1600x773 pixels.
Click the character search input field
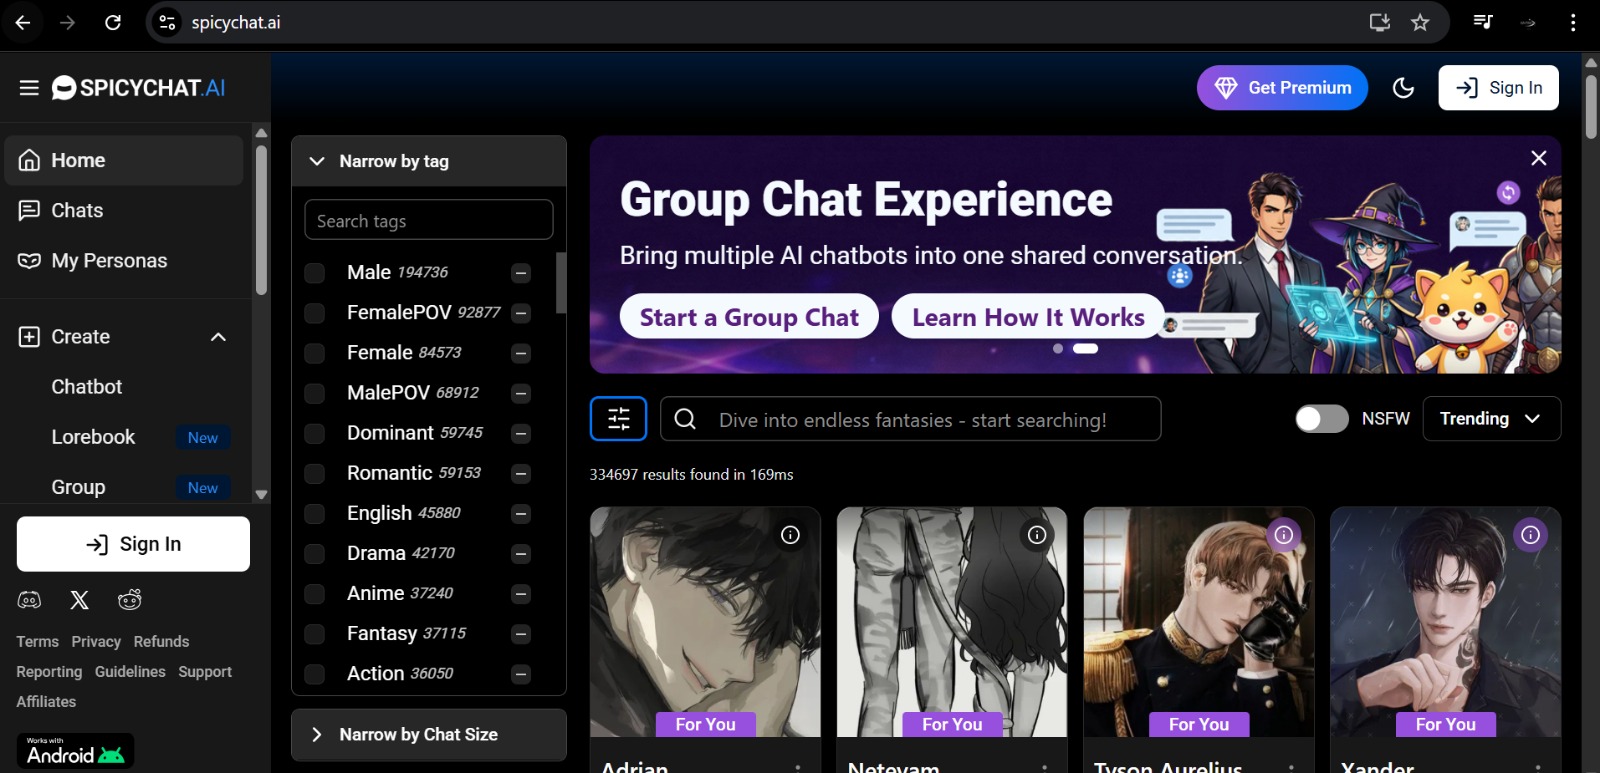911,419
